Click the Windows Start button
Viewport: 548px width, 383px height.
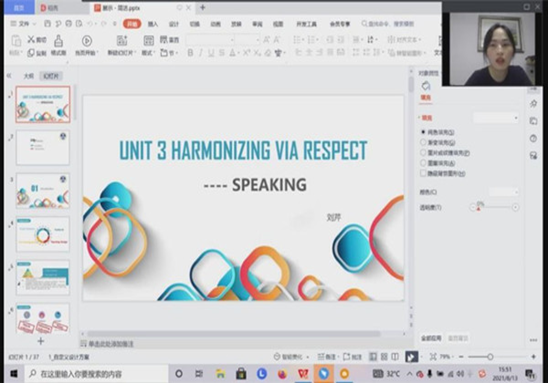[x=14, y=374]
